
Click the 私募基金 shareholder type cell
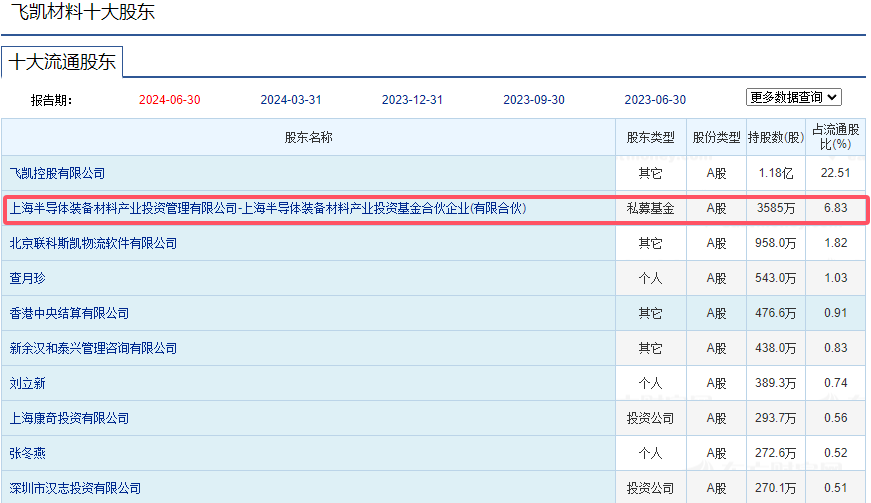[650, 208]
